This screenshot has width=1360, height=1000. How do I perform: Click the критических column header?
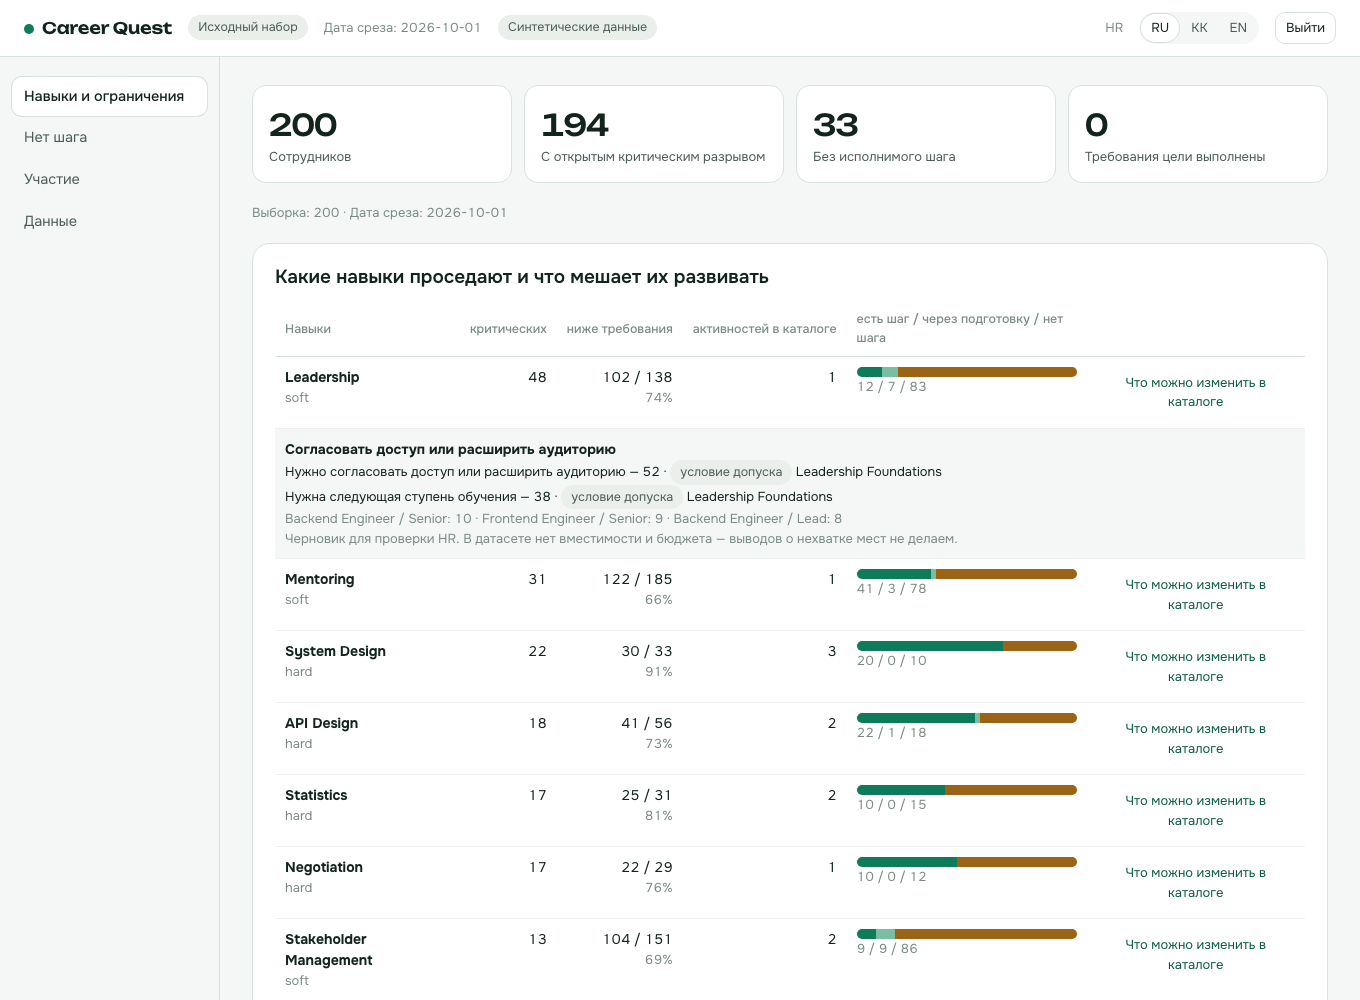click(508, 329)
